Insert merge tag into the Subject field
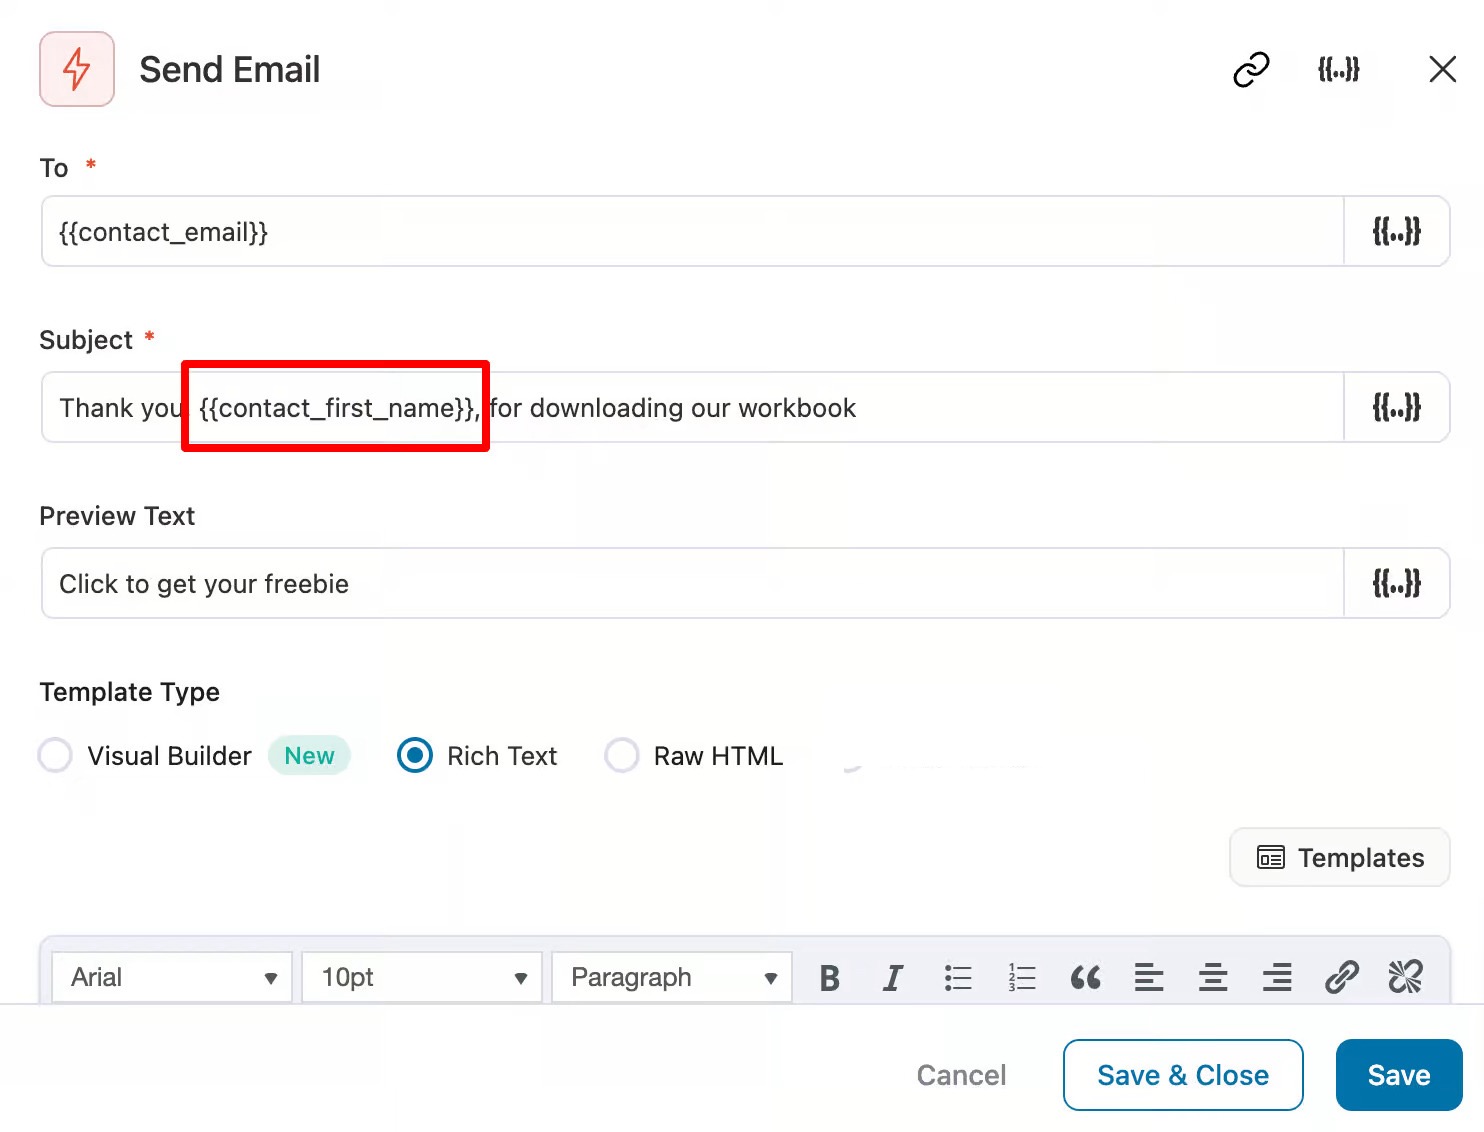This screenshot has height=1132, width=1484. click(x=1396, y=408)
